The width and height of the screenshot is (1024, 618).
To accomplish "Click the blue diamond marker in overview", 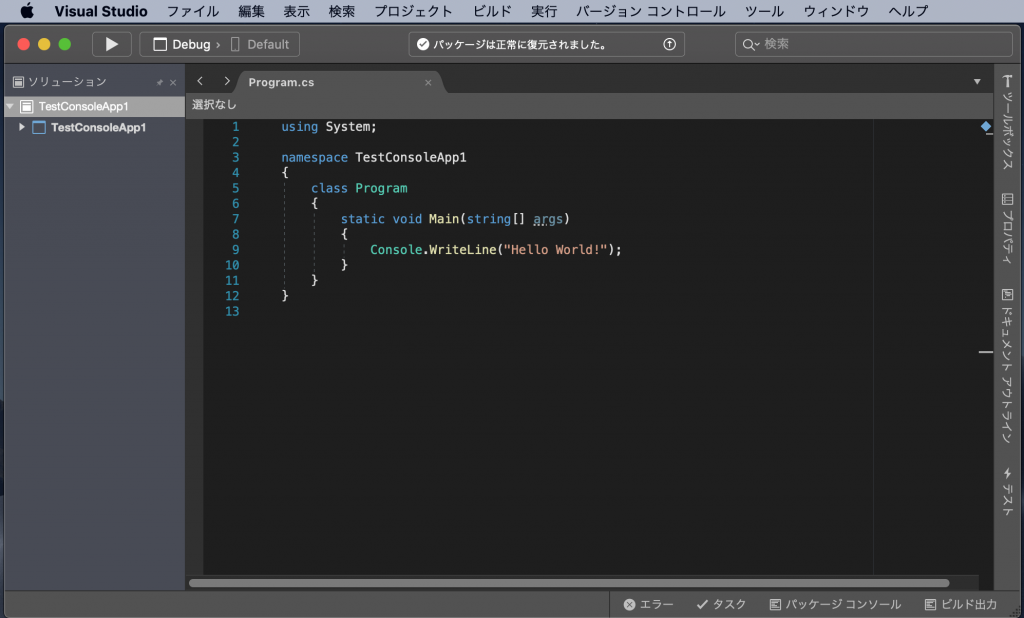I will [x=985, y=126].
